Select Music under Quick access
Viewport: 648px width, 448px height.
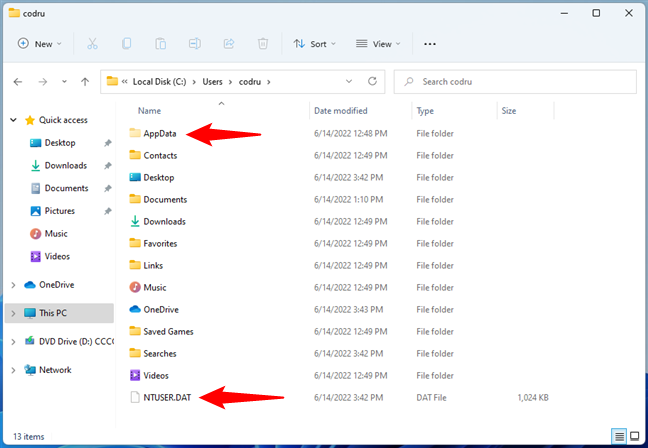tap(56, 234)
